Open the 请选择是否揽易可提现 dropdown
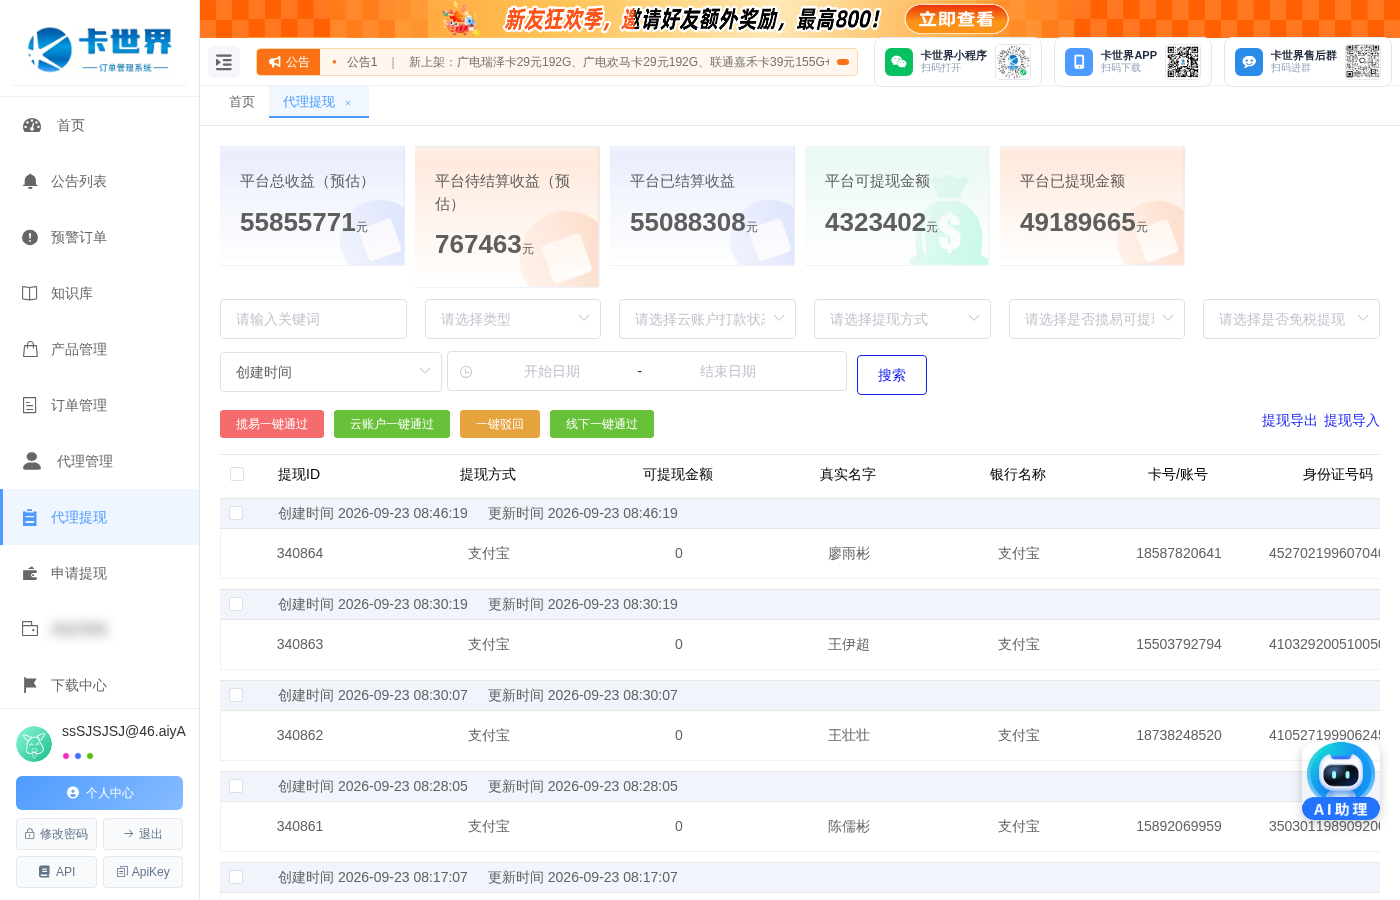Viewport: 1400px width, 900px height. pos(1097,319)
